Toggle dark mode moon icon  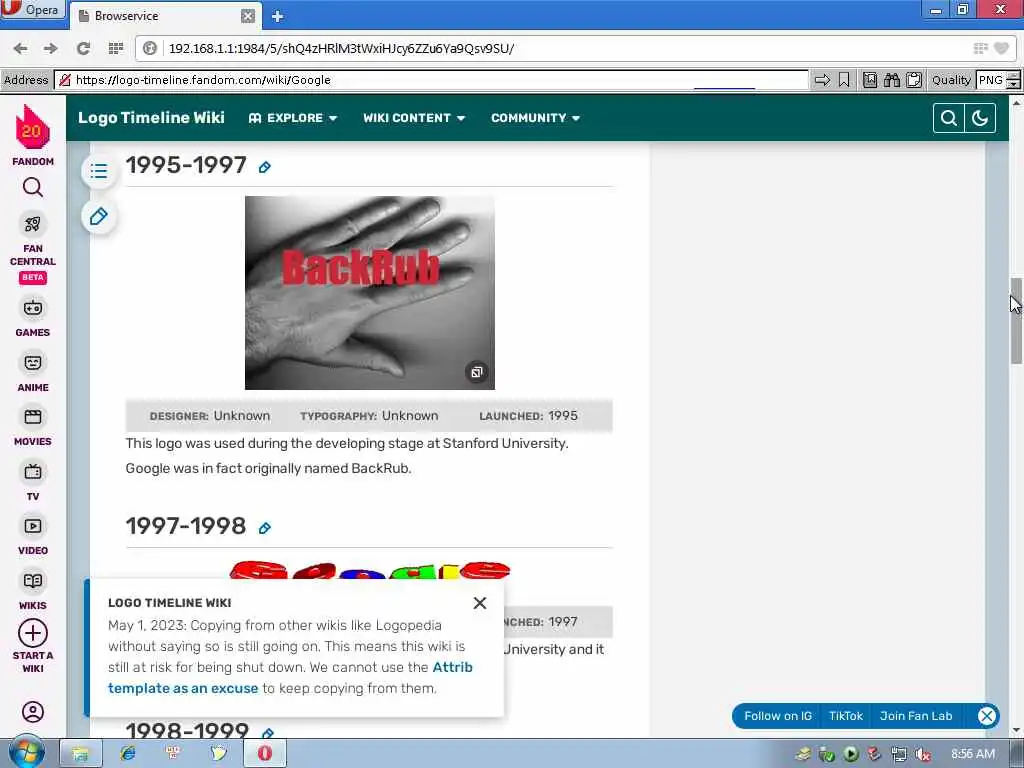pos(980,118)
